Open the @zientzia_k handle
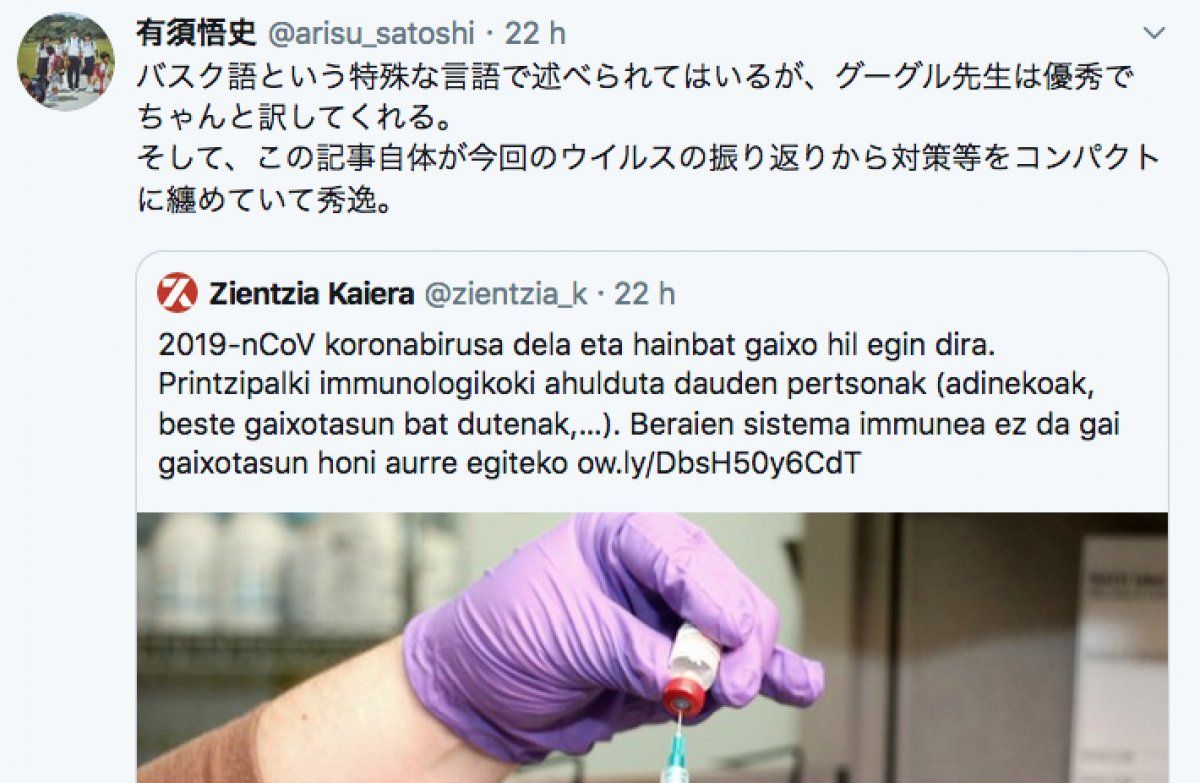 [x=507, y=294]
